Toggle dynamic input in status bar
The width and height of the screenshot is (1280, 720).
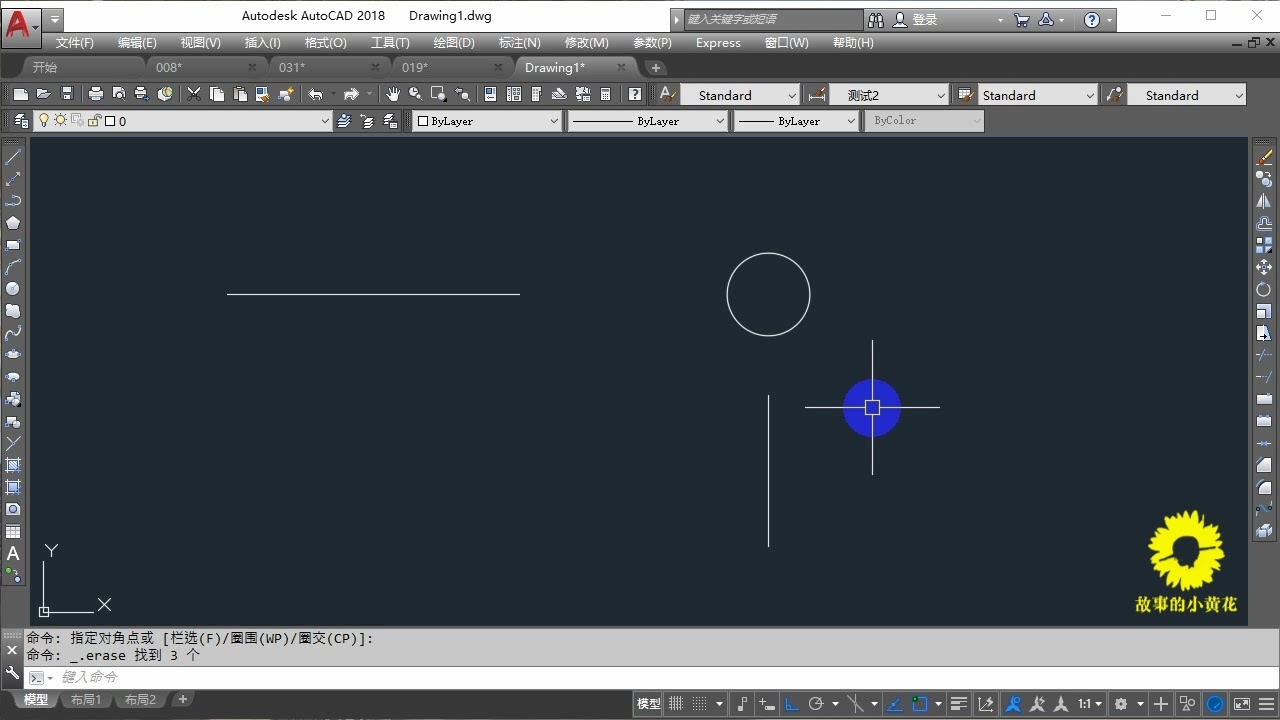click(x=767, y=704)
